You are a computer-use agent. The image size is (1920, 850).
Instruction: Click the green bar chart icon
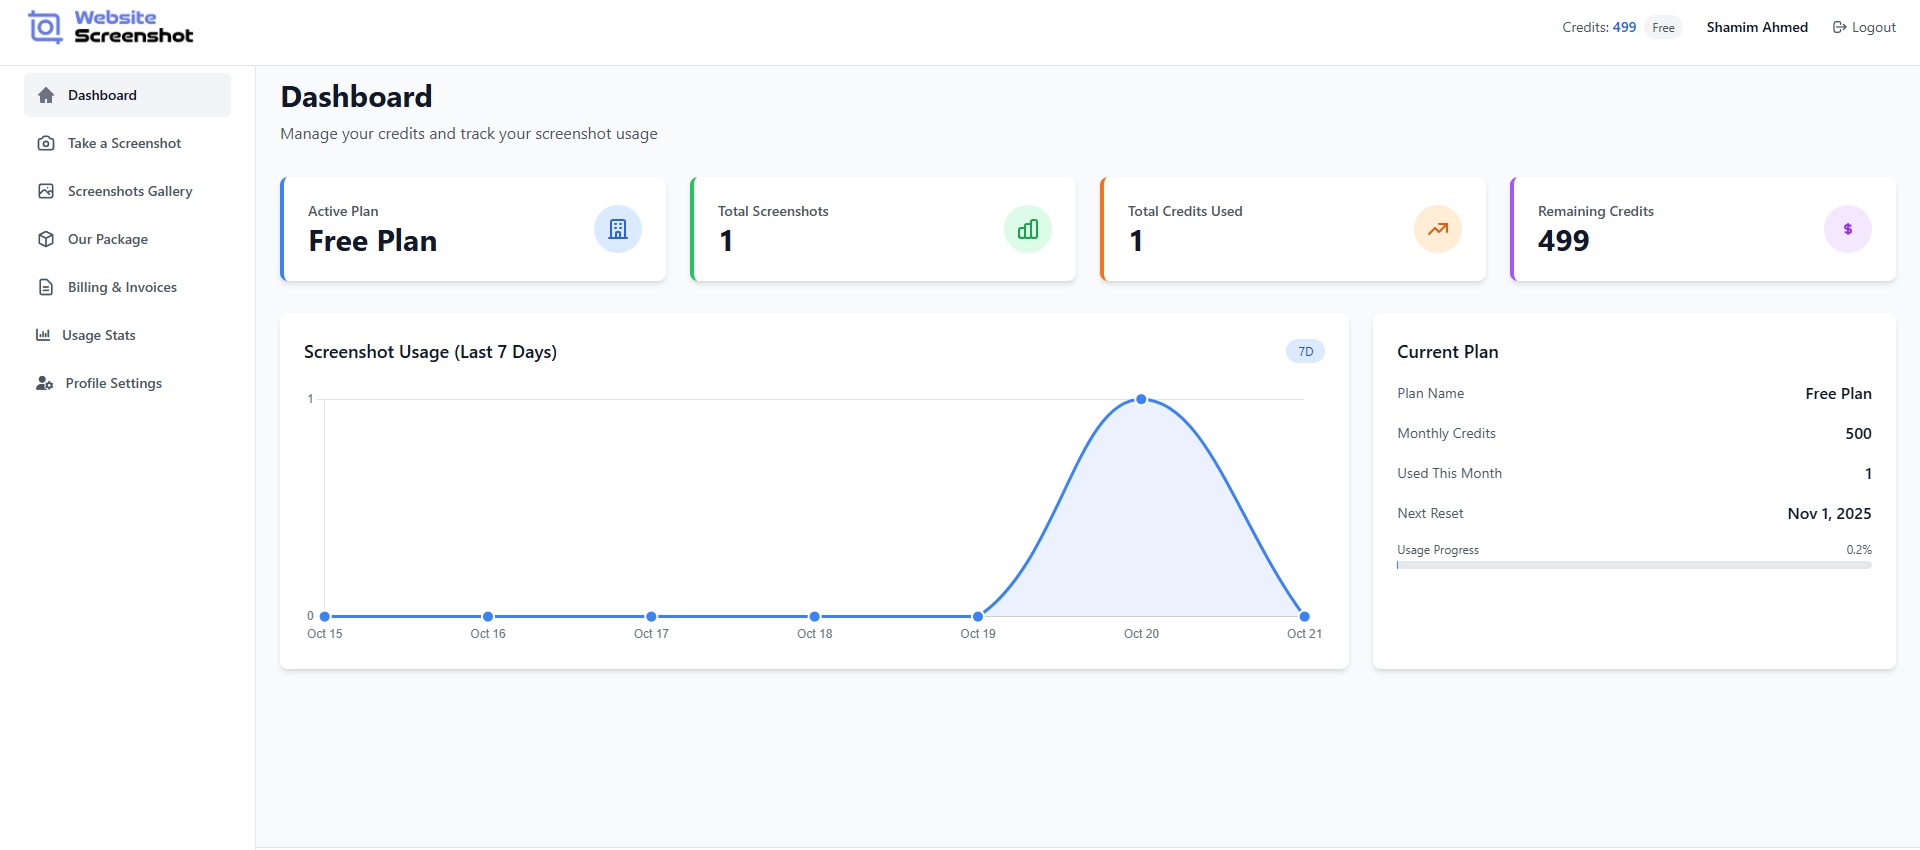click(x=1028, y=229)
